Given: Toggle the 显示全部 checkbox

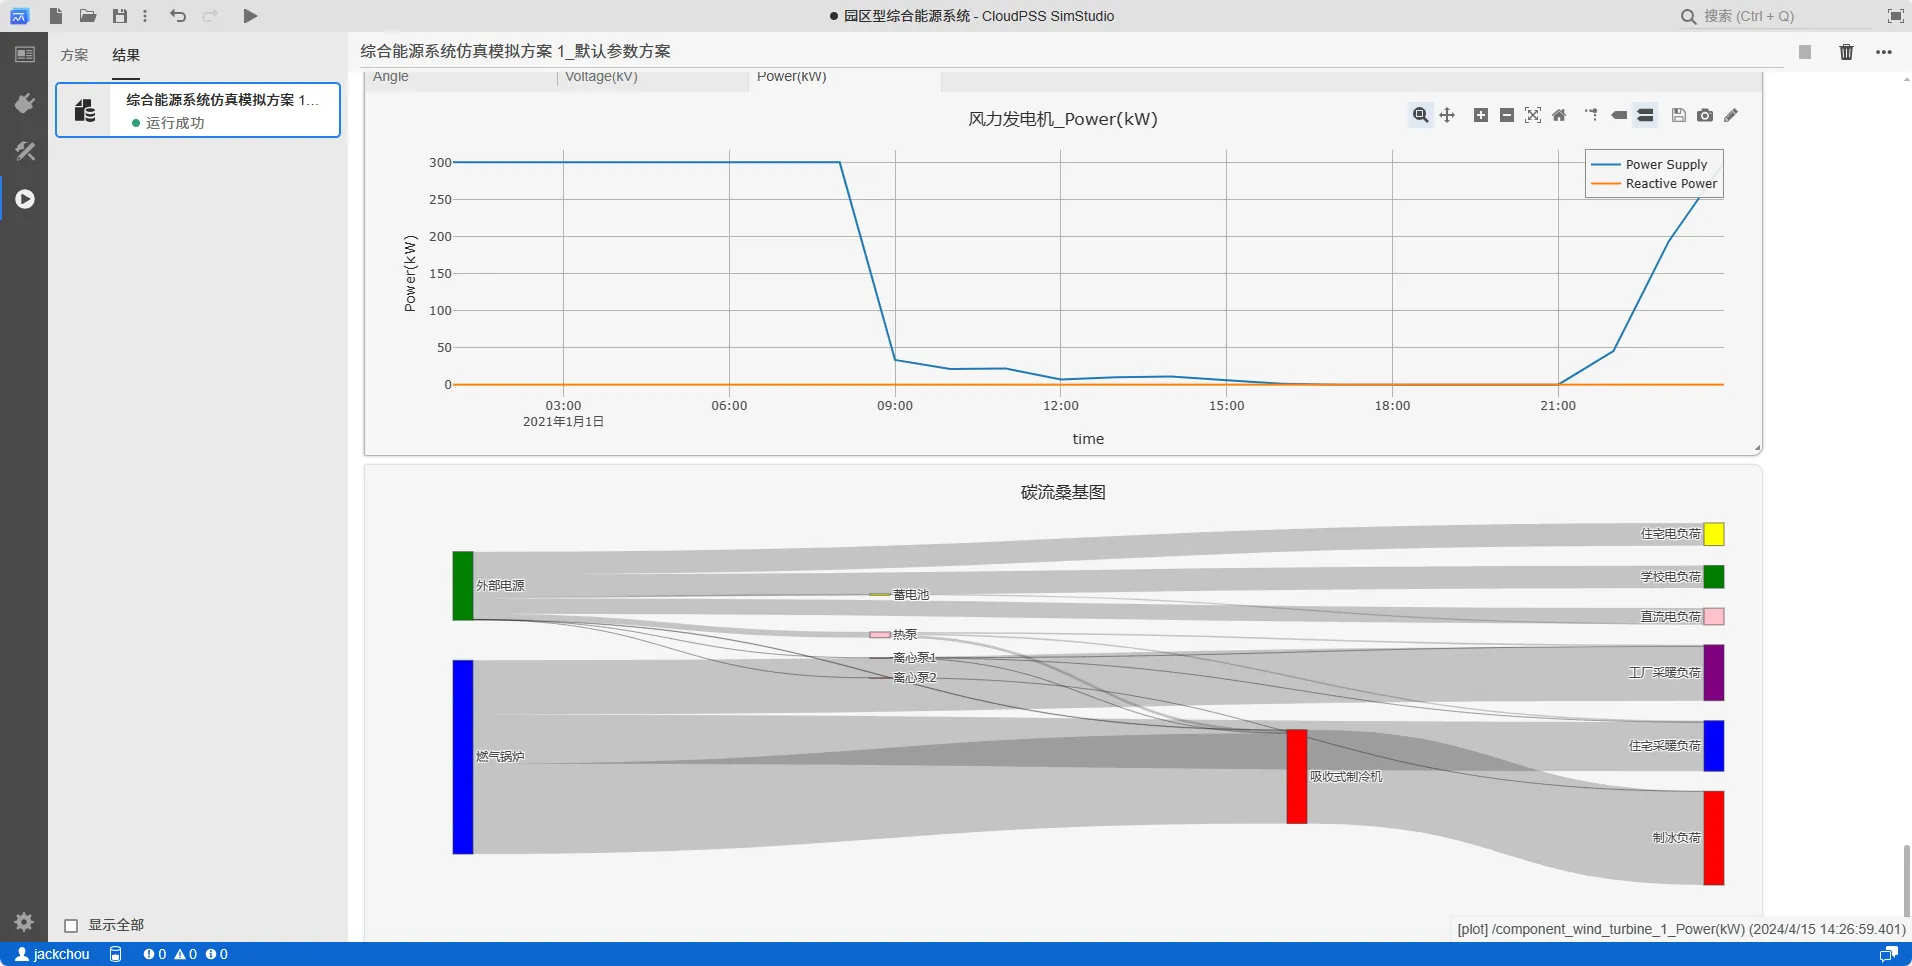Looking at the screenshot, I should click(x=71, y=926).
